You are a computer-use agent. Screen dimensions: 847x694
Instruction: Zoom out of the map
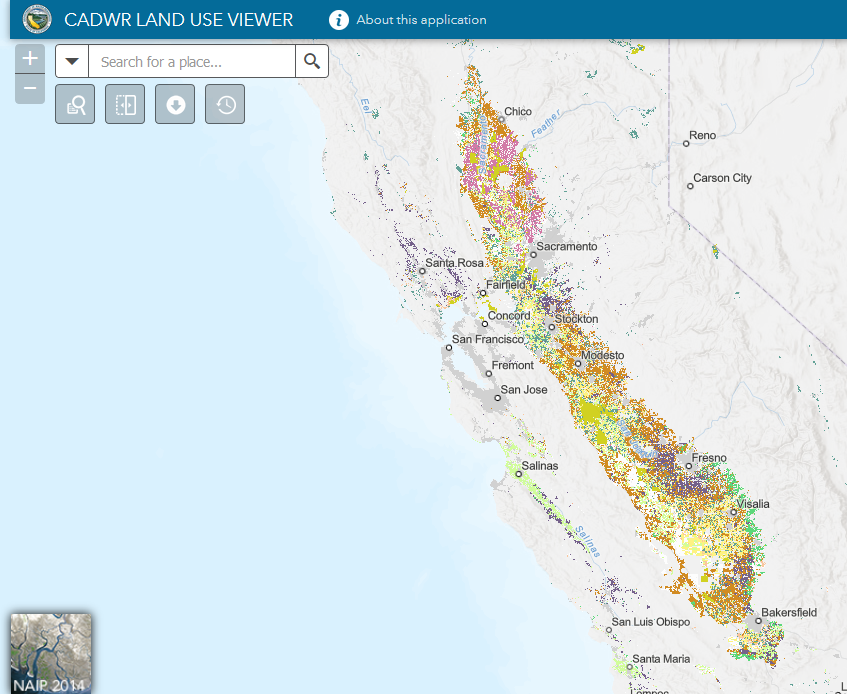click(x=30, y=89)
